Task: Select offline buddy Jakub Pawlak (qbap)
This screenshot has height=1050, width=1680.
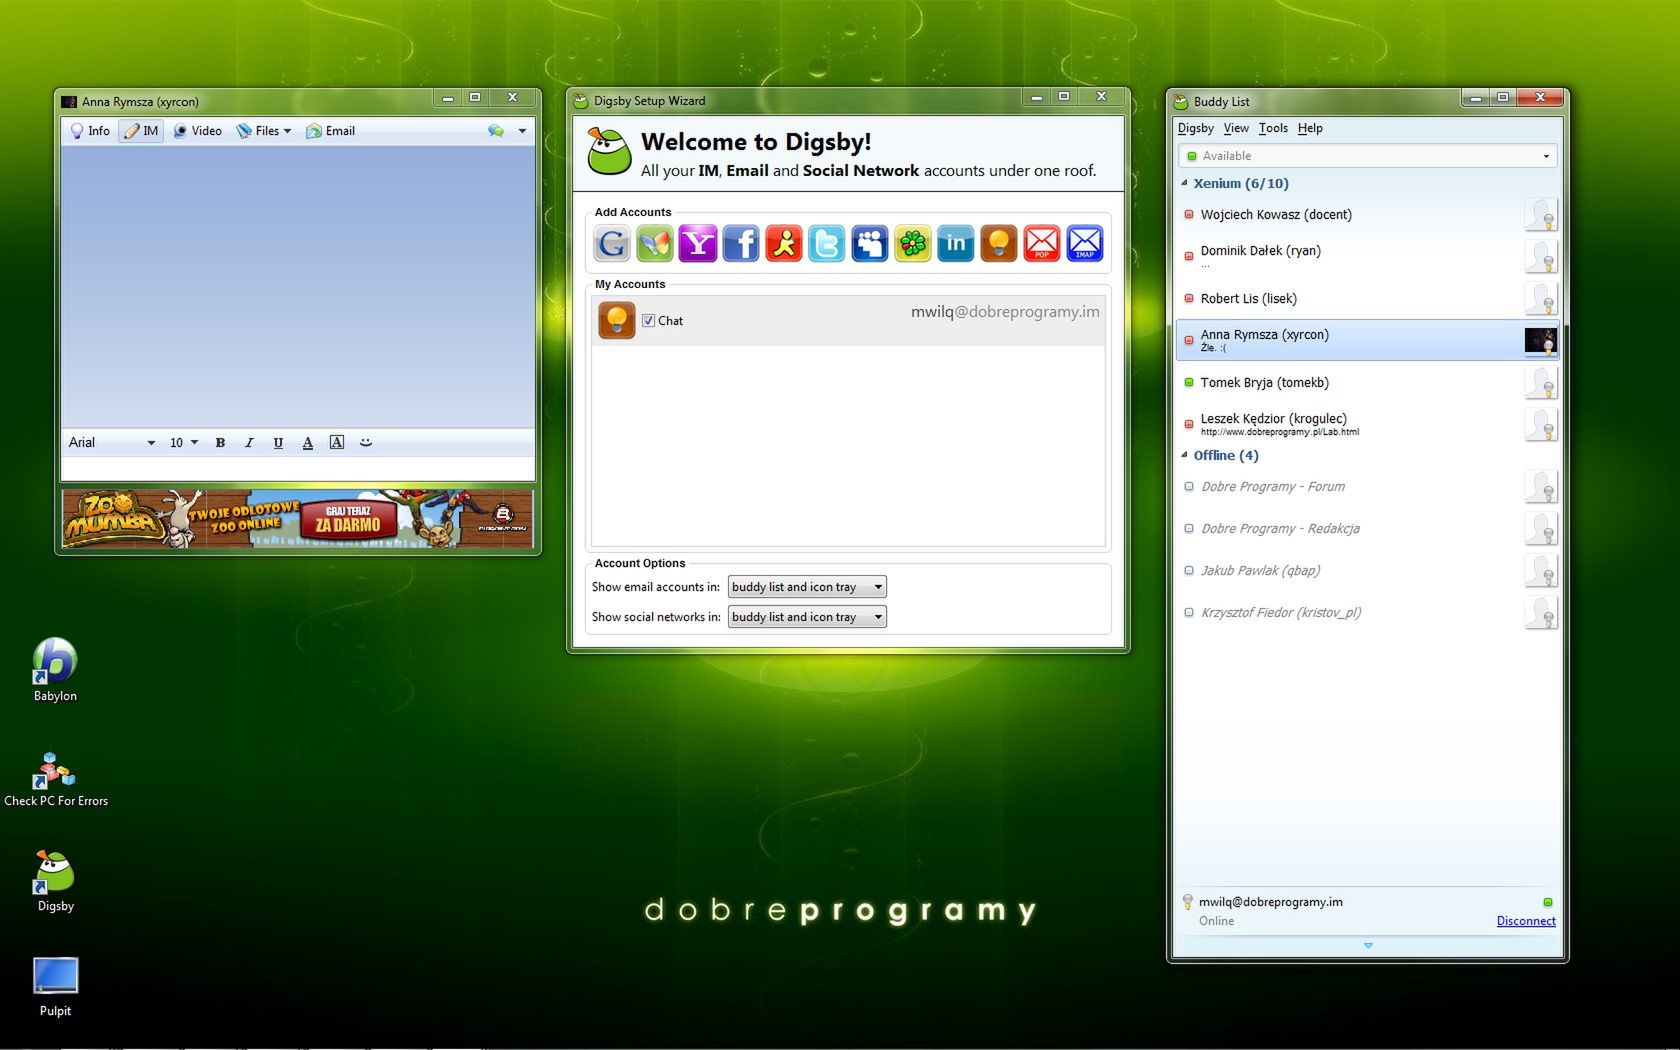Action: (1367, 571)
